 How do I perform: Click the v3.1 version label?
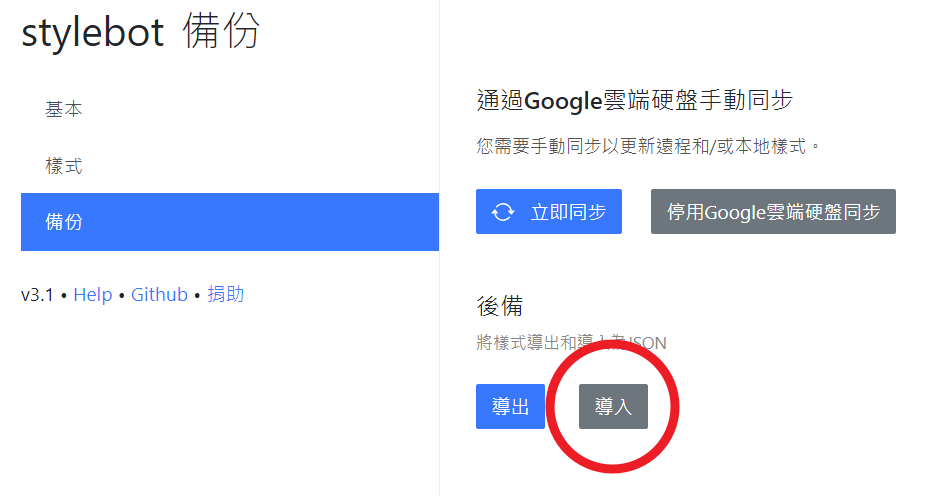pyautogui.click(x=37, y=294)
